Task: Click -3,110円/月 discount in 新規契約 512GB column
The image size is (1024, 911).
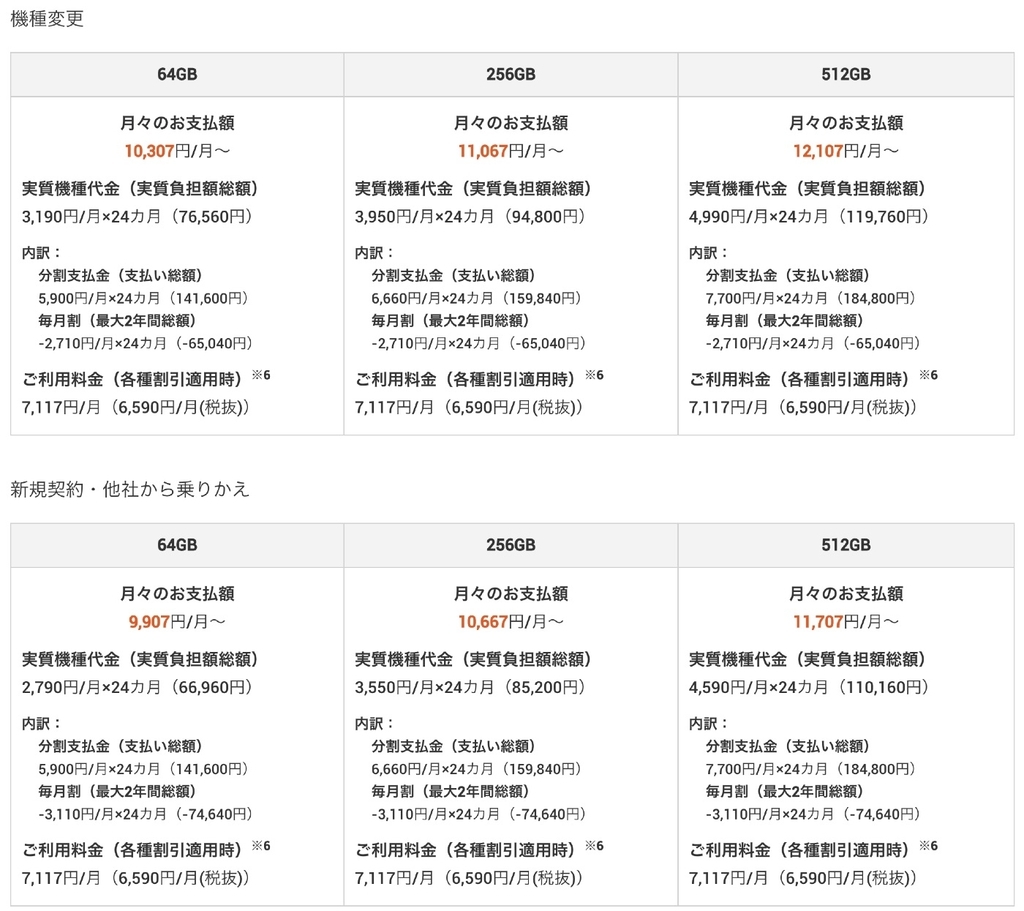Action: click(x=813, y=814)
